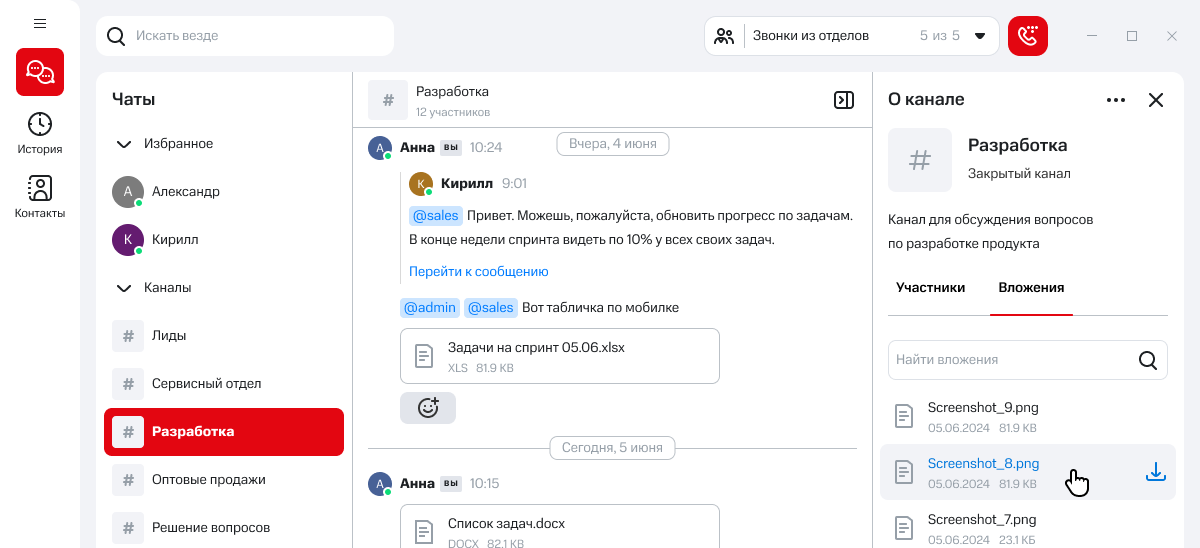Open the three-dot channel options menu
The image size is (1200, 548).
tap(1116, 100)
